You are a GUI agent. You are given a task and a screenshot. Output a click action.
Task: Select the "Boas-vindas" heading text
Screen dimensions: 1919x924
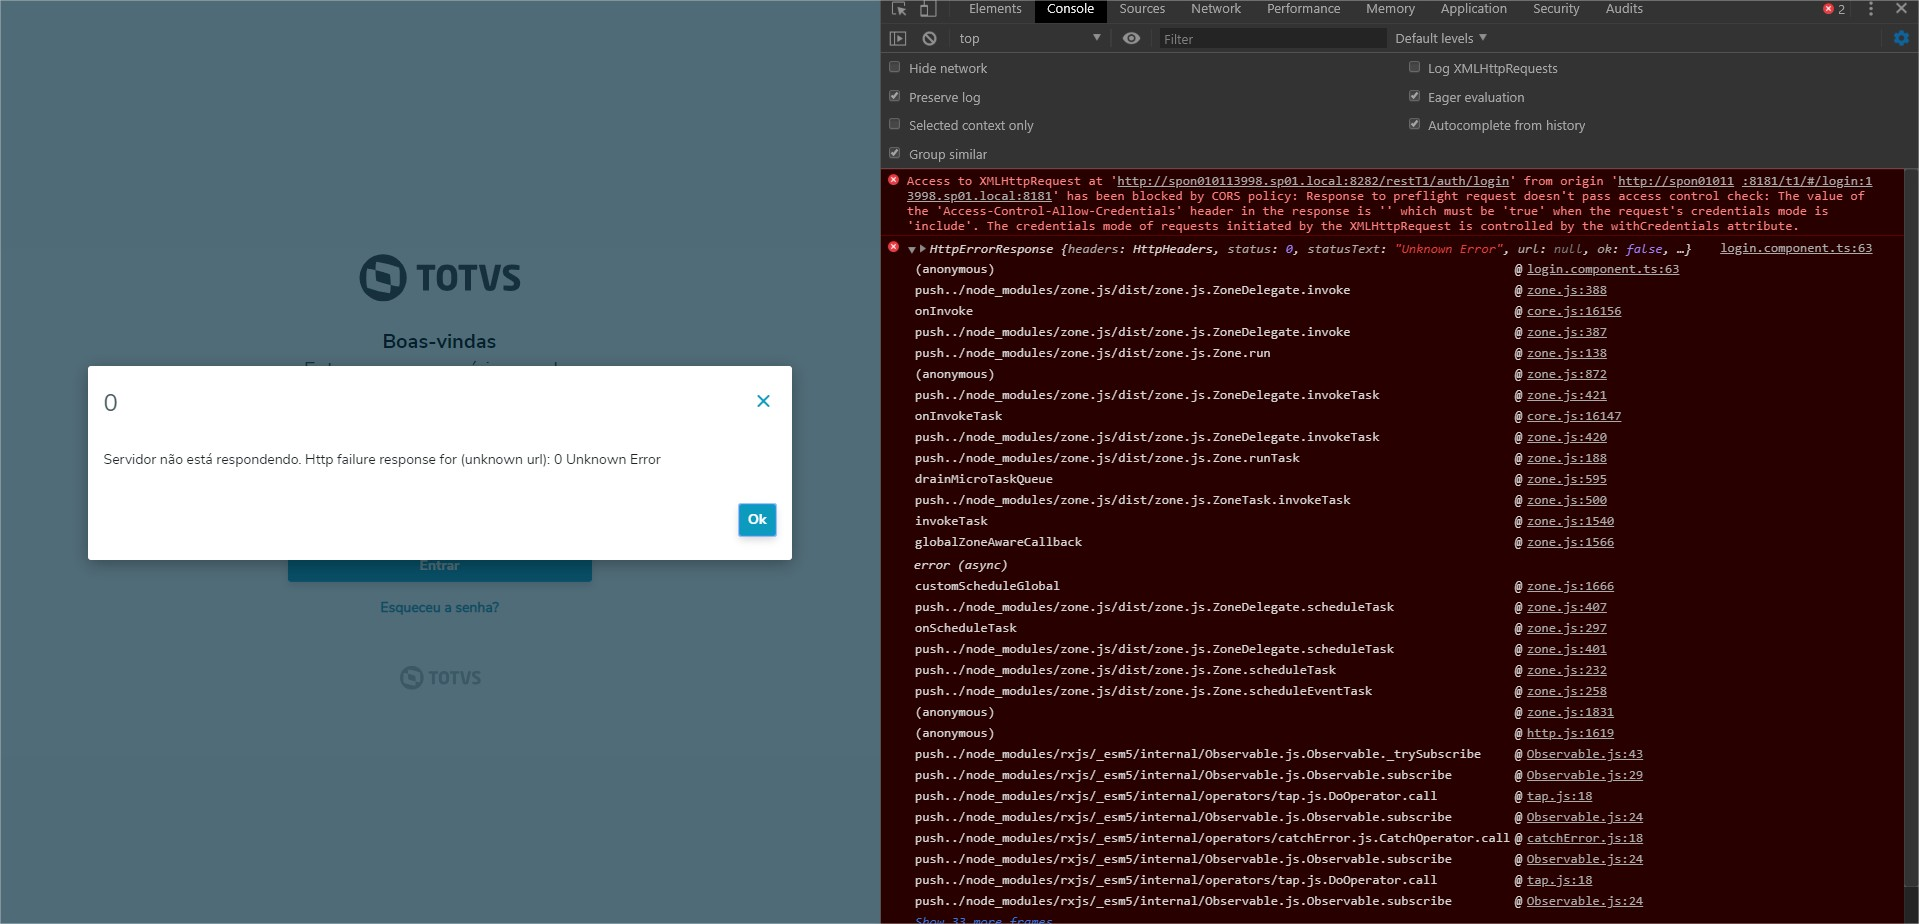439,341
